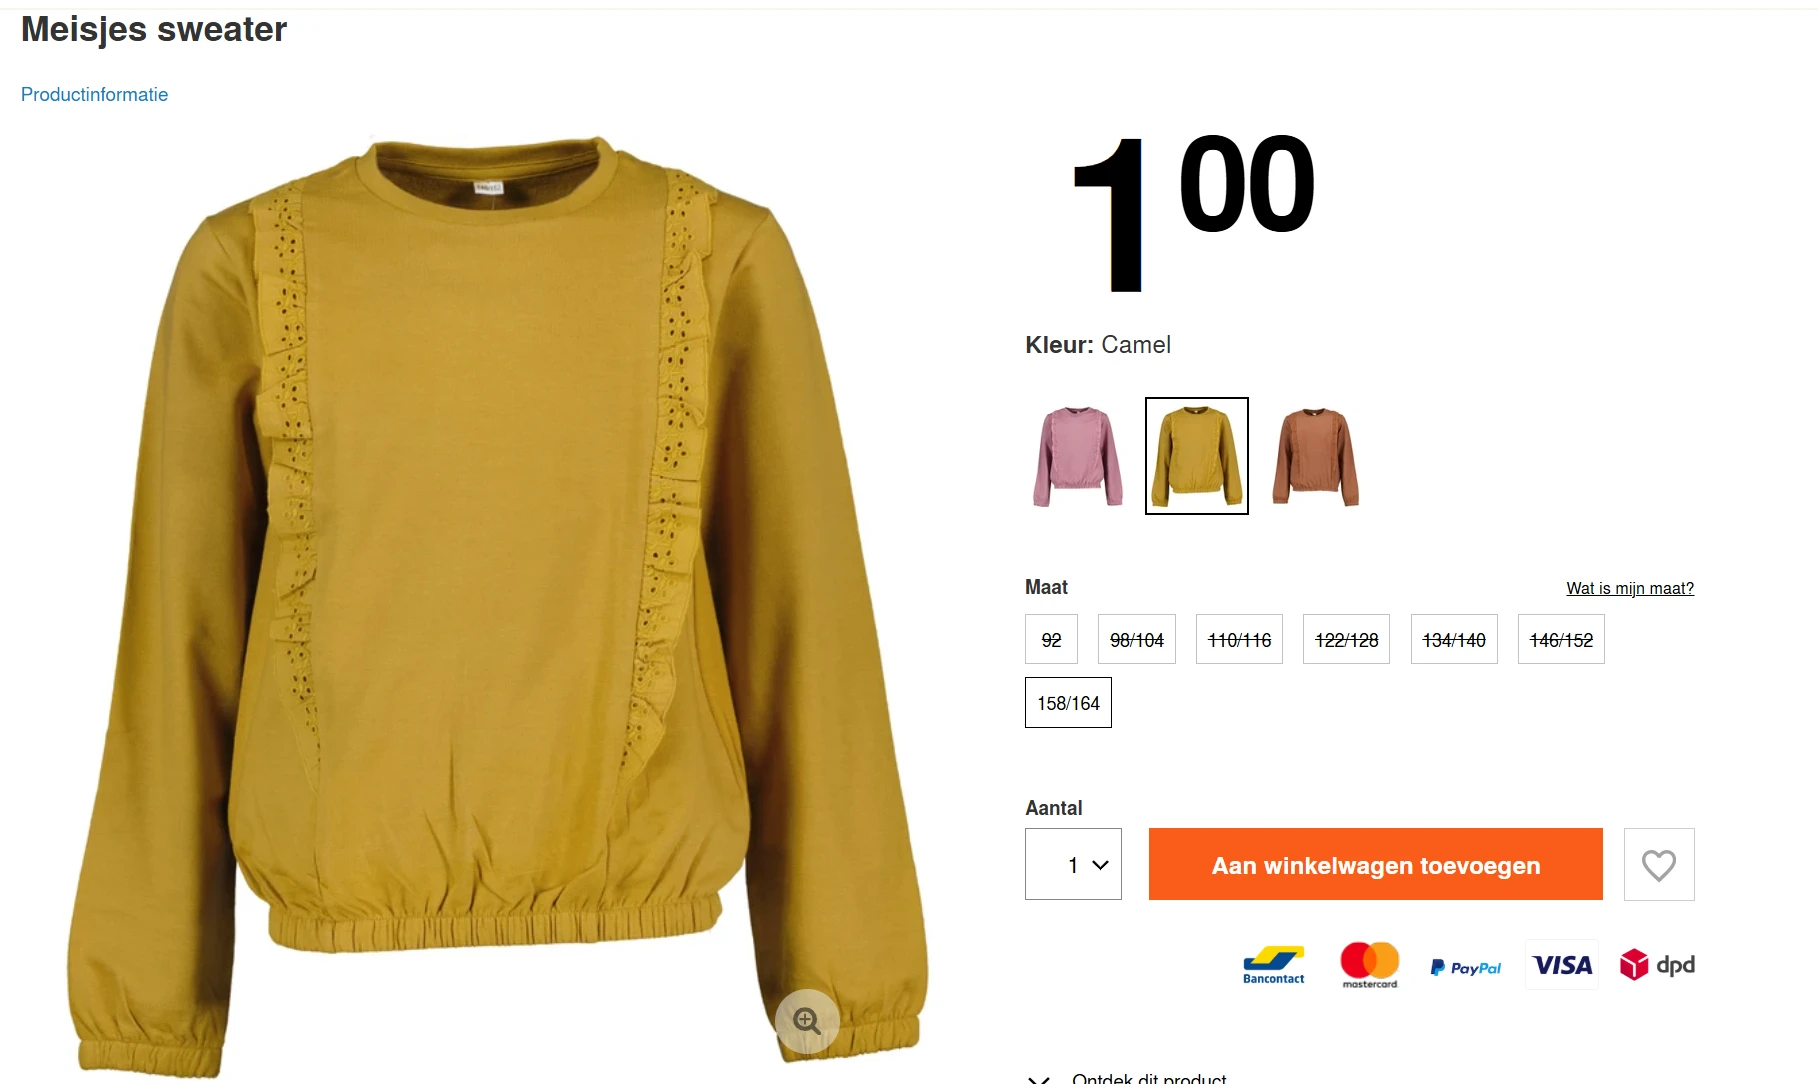Click the PayPal payment logo

[1466, 967]
